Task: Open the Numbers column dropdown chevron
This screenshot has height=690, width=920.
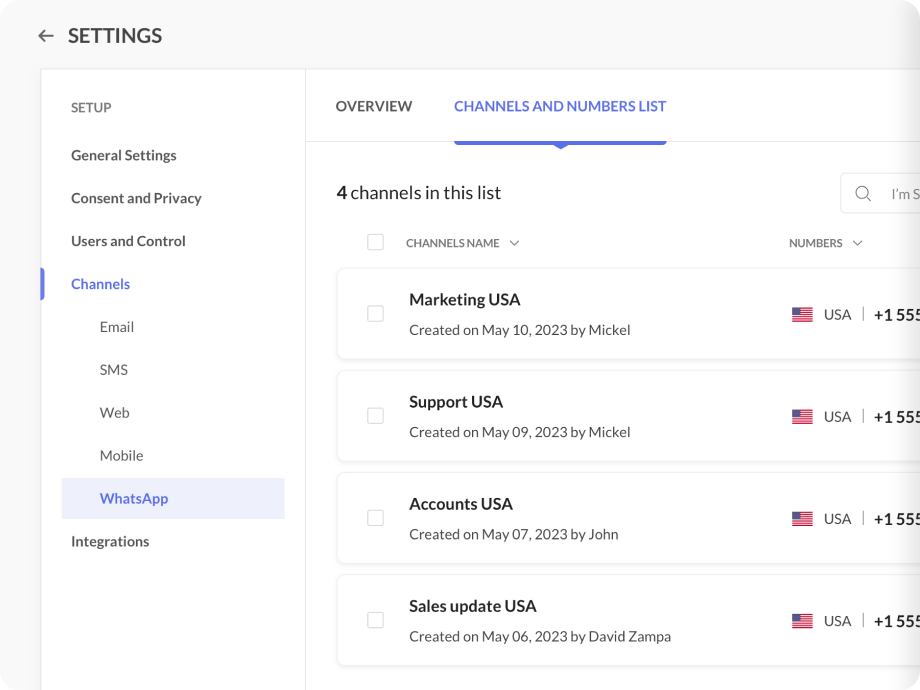Action: pyautogui.click(x=857, y=243)
